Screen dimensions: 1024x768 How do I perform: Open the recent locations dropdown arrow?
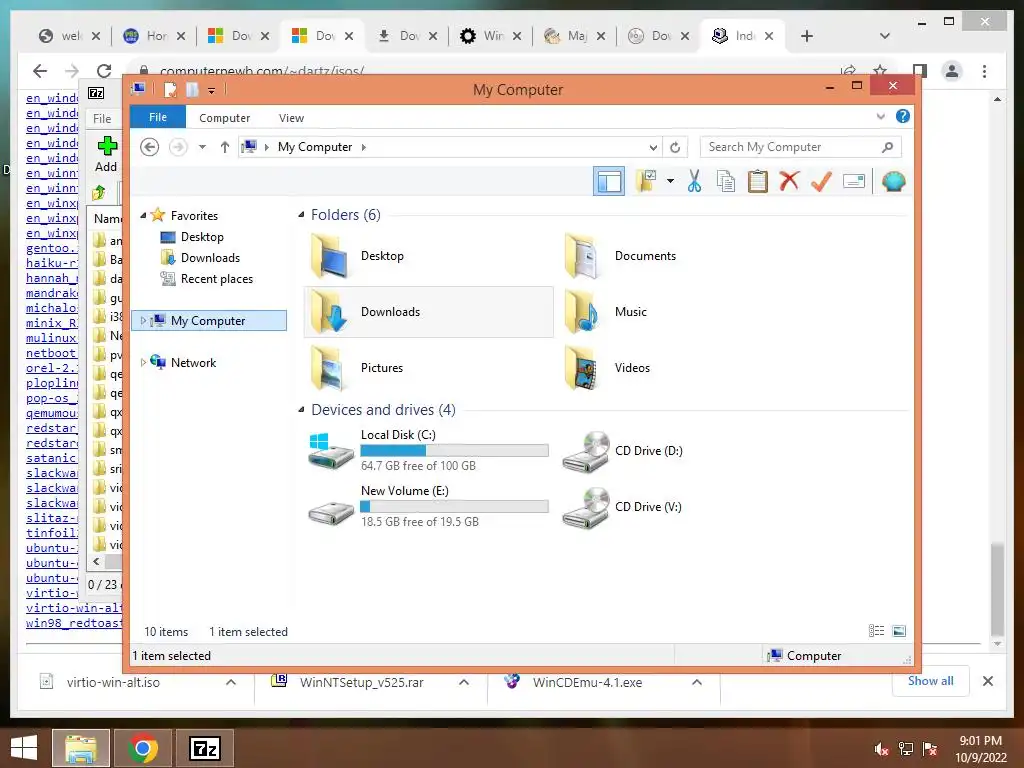coord(202,147)
